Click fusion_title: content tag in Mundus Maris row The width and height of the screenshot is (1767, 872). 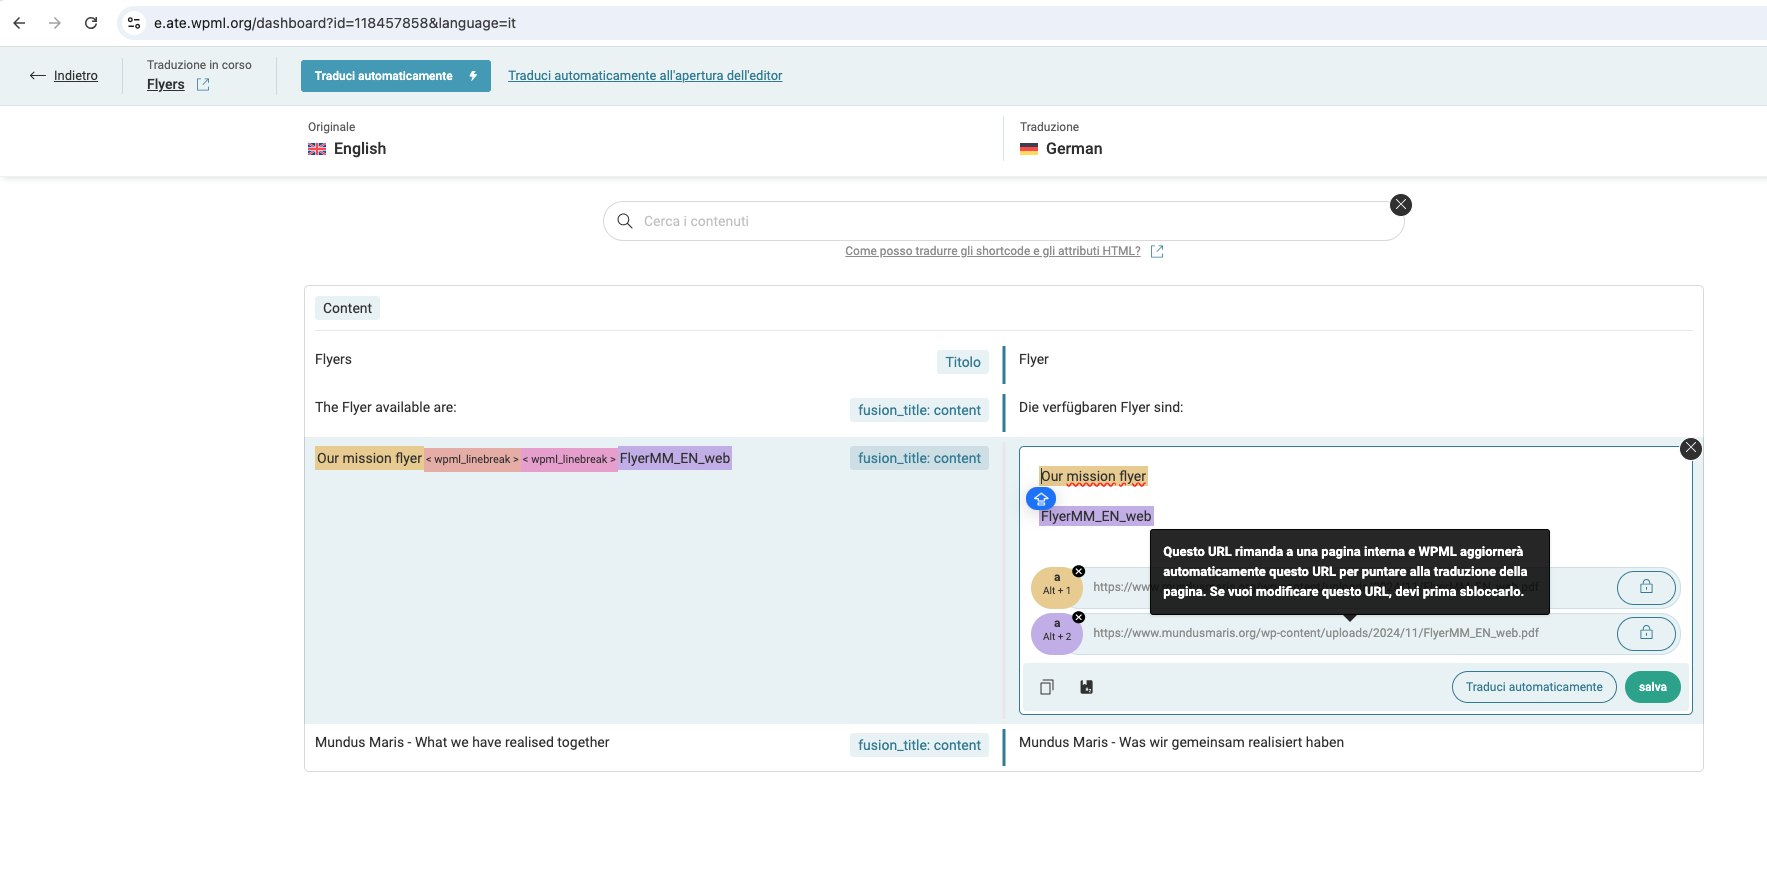tap(919, 745)
